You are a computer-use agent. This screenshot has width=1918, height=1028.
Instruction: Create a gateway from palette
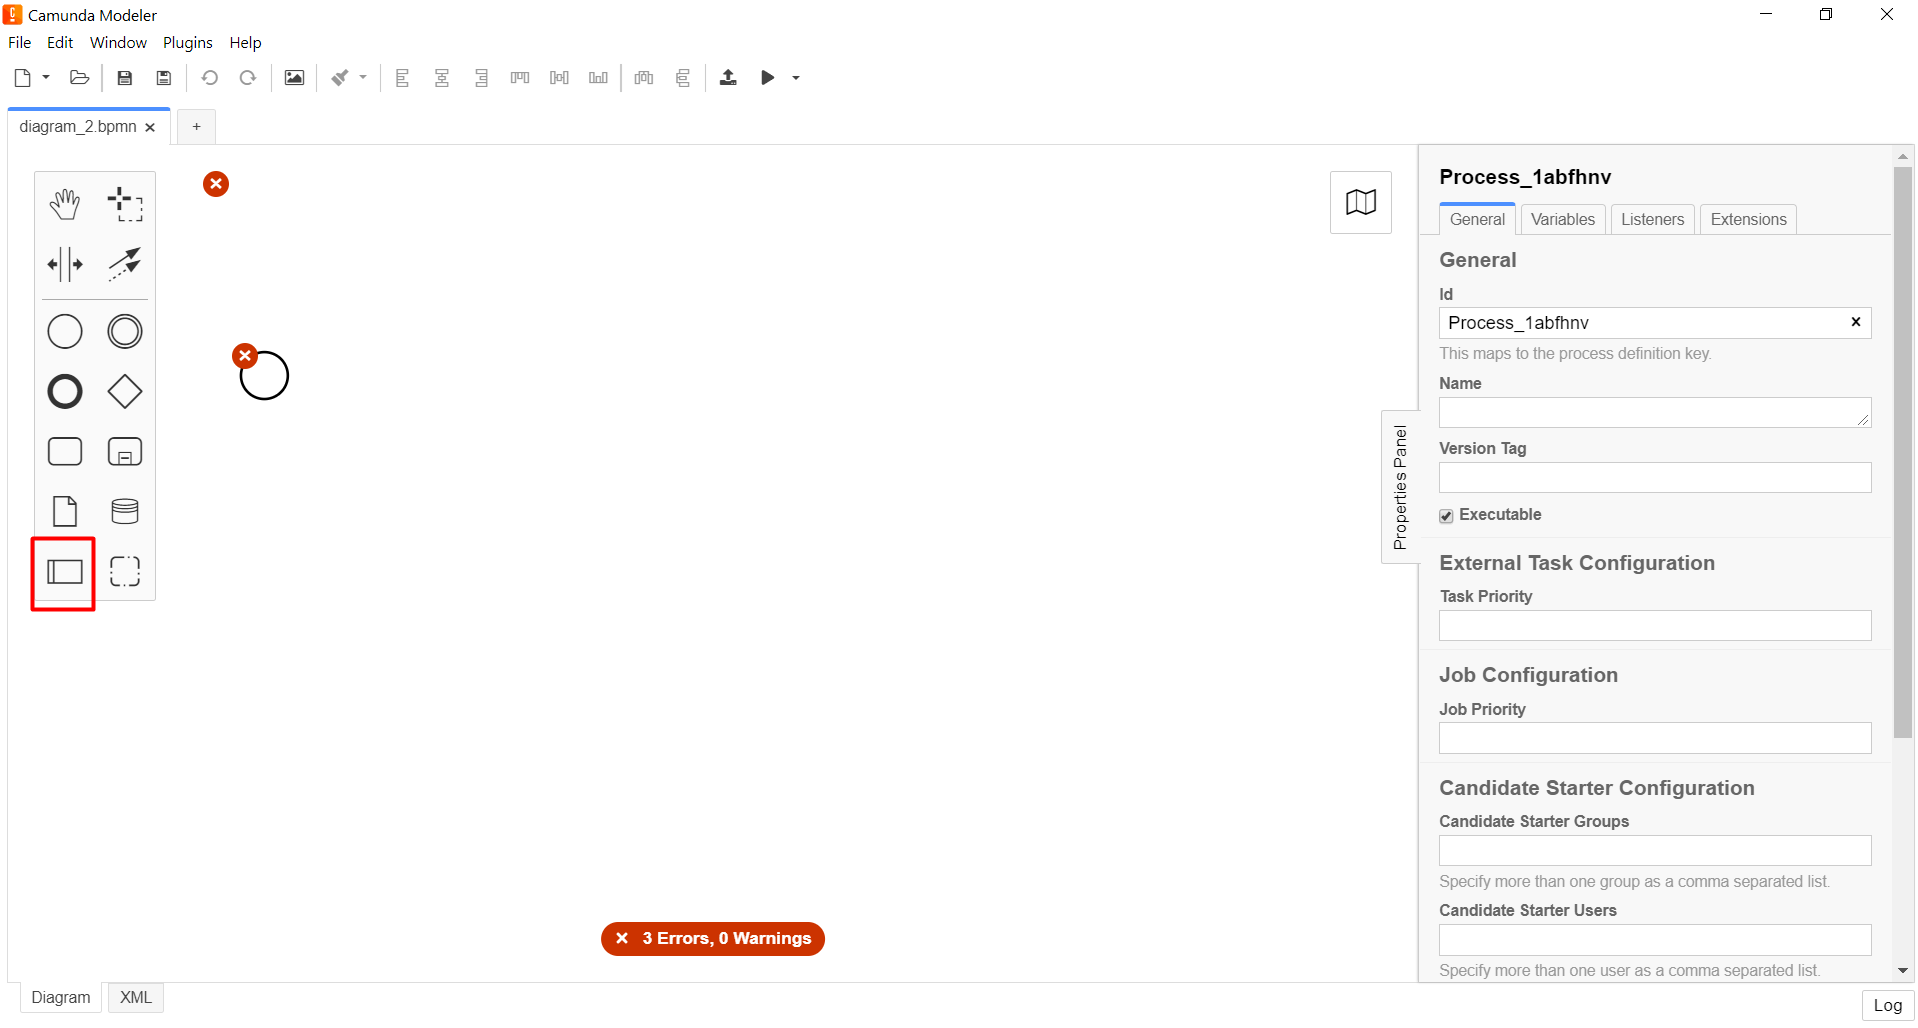[125, 392]
